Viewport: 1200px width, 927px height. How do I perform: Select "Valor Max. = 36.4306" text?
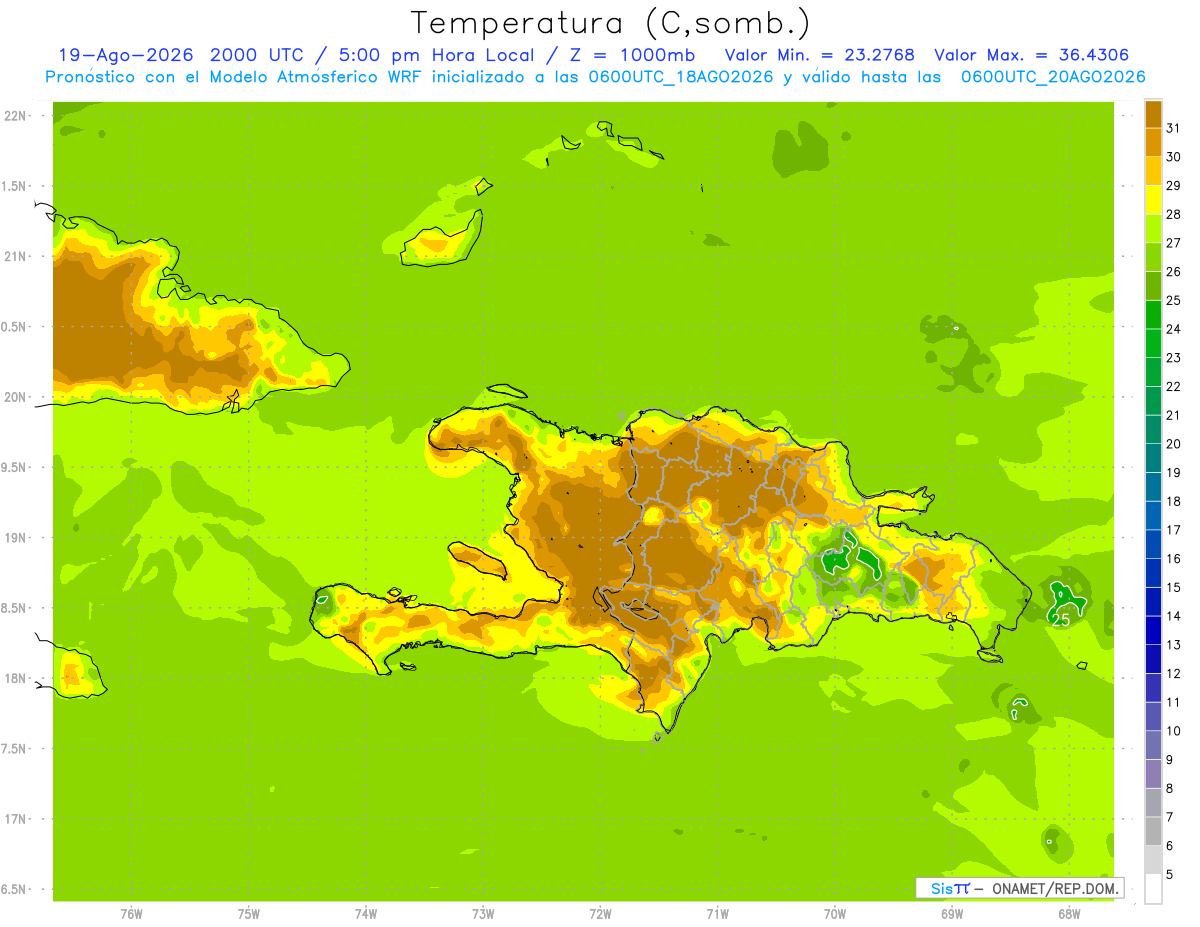click(x=1032, y=55)
